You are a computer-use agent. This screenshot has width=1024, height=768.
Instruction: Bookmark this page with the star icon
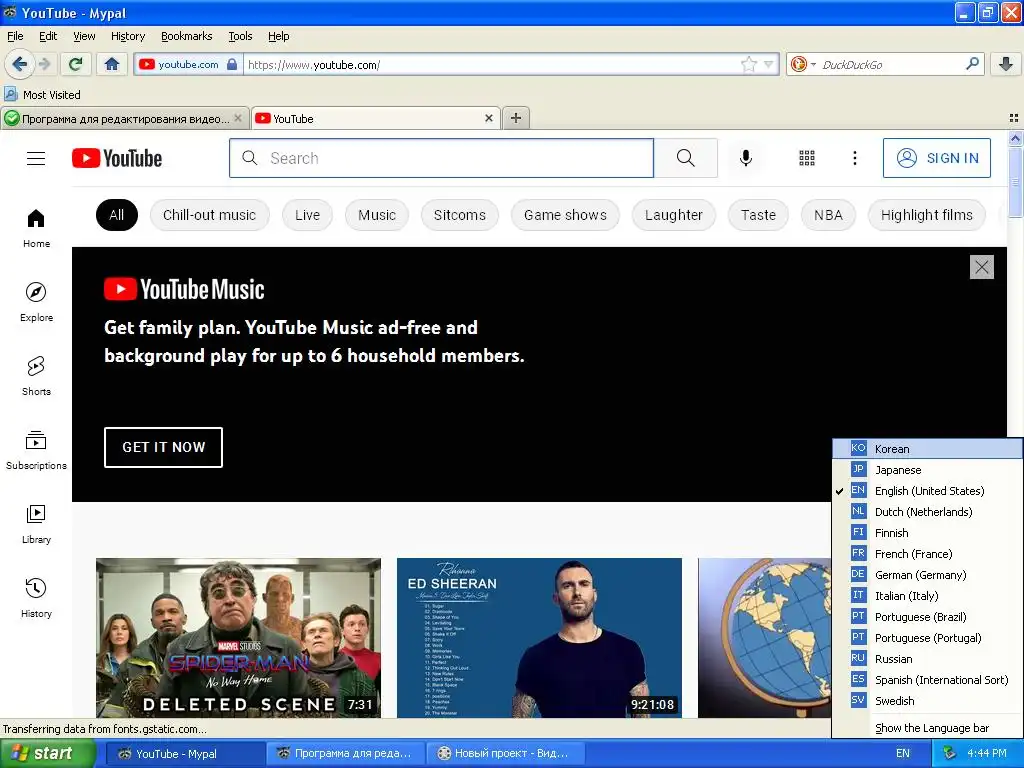coord(748,64)
